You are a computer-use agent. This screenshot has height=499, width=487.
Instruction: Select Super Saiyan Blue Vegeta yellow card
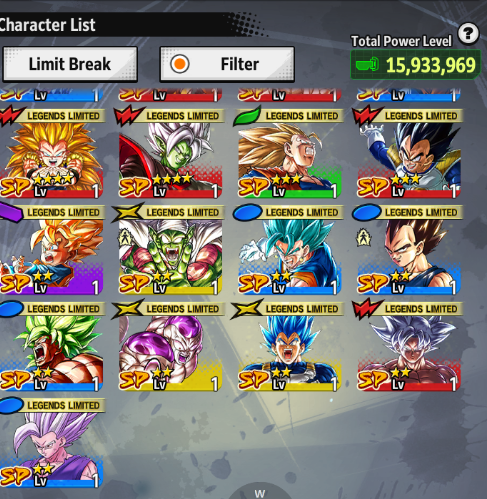tap(289, 346)
